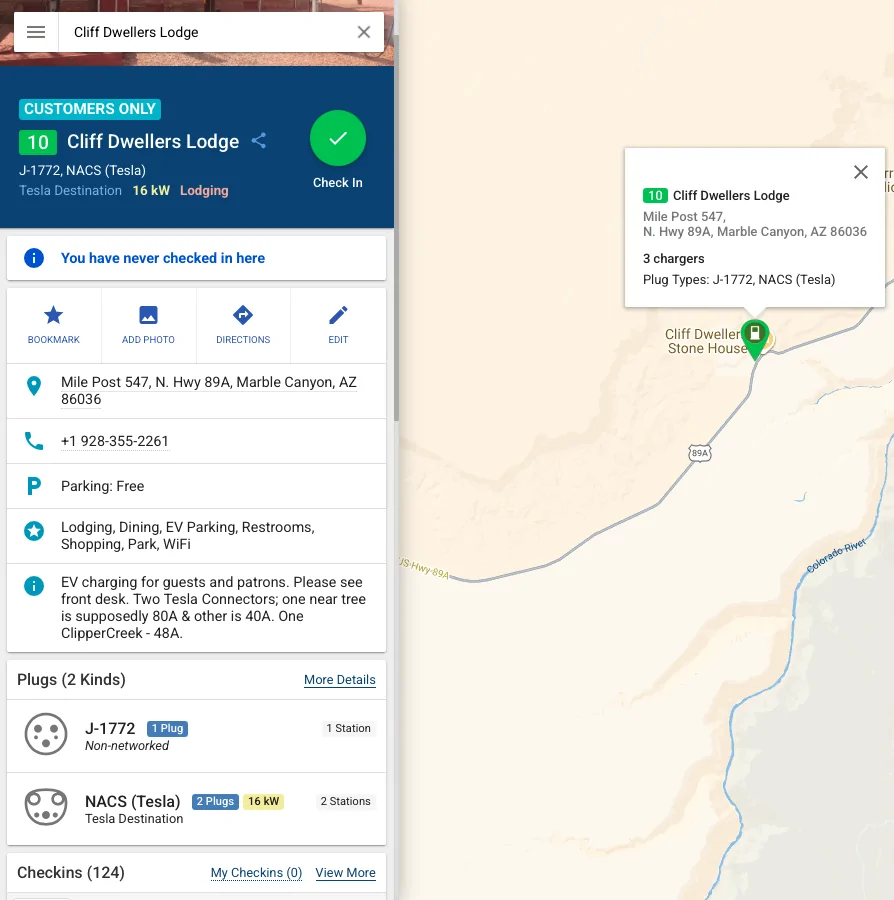The width and height of the screenshot is (894, 900).
Task: Select the '2 Plugs' badge on NACS
Action: pyautogui.click(x=215, y=801)
